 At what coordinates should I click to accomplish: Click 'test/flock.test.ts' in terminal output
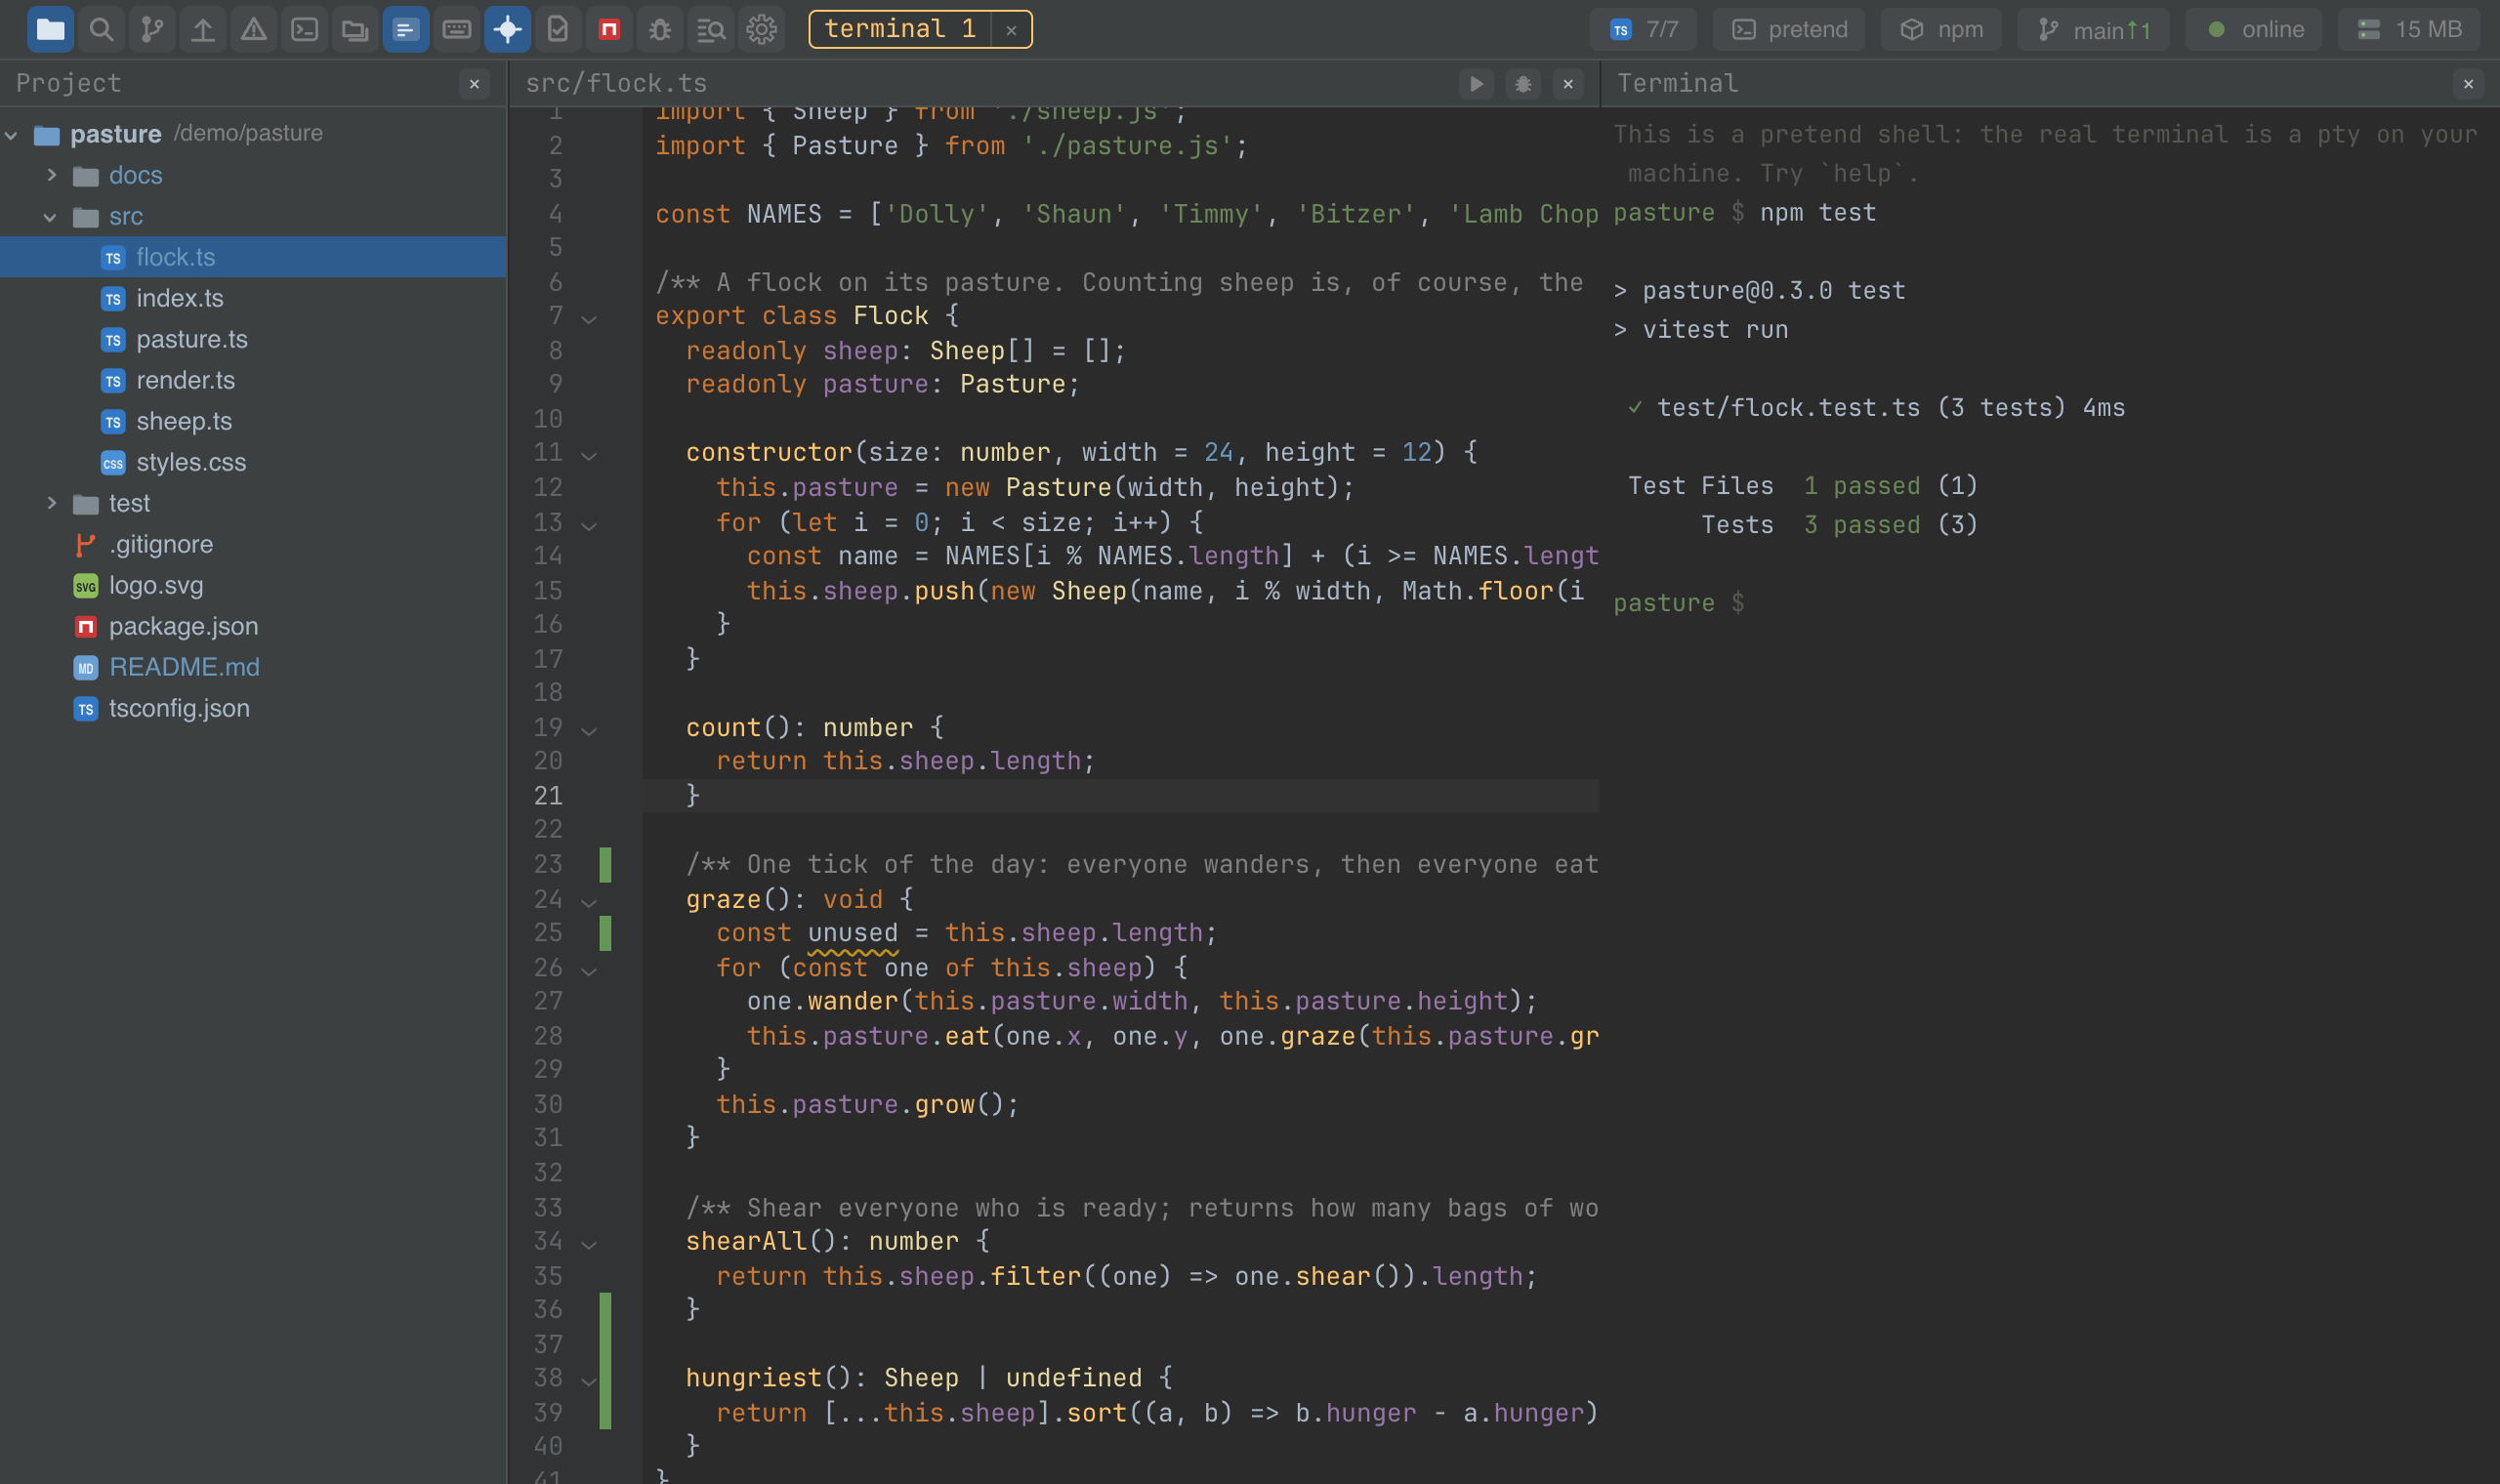click(1789, 408)
